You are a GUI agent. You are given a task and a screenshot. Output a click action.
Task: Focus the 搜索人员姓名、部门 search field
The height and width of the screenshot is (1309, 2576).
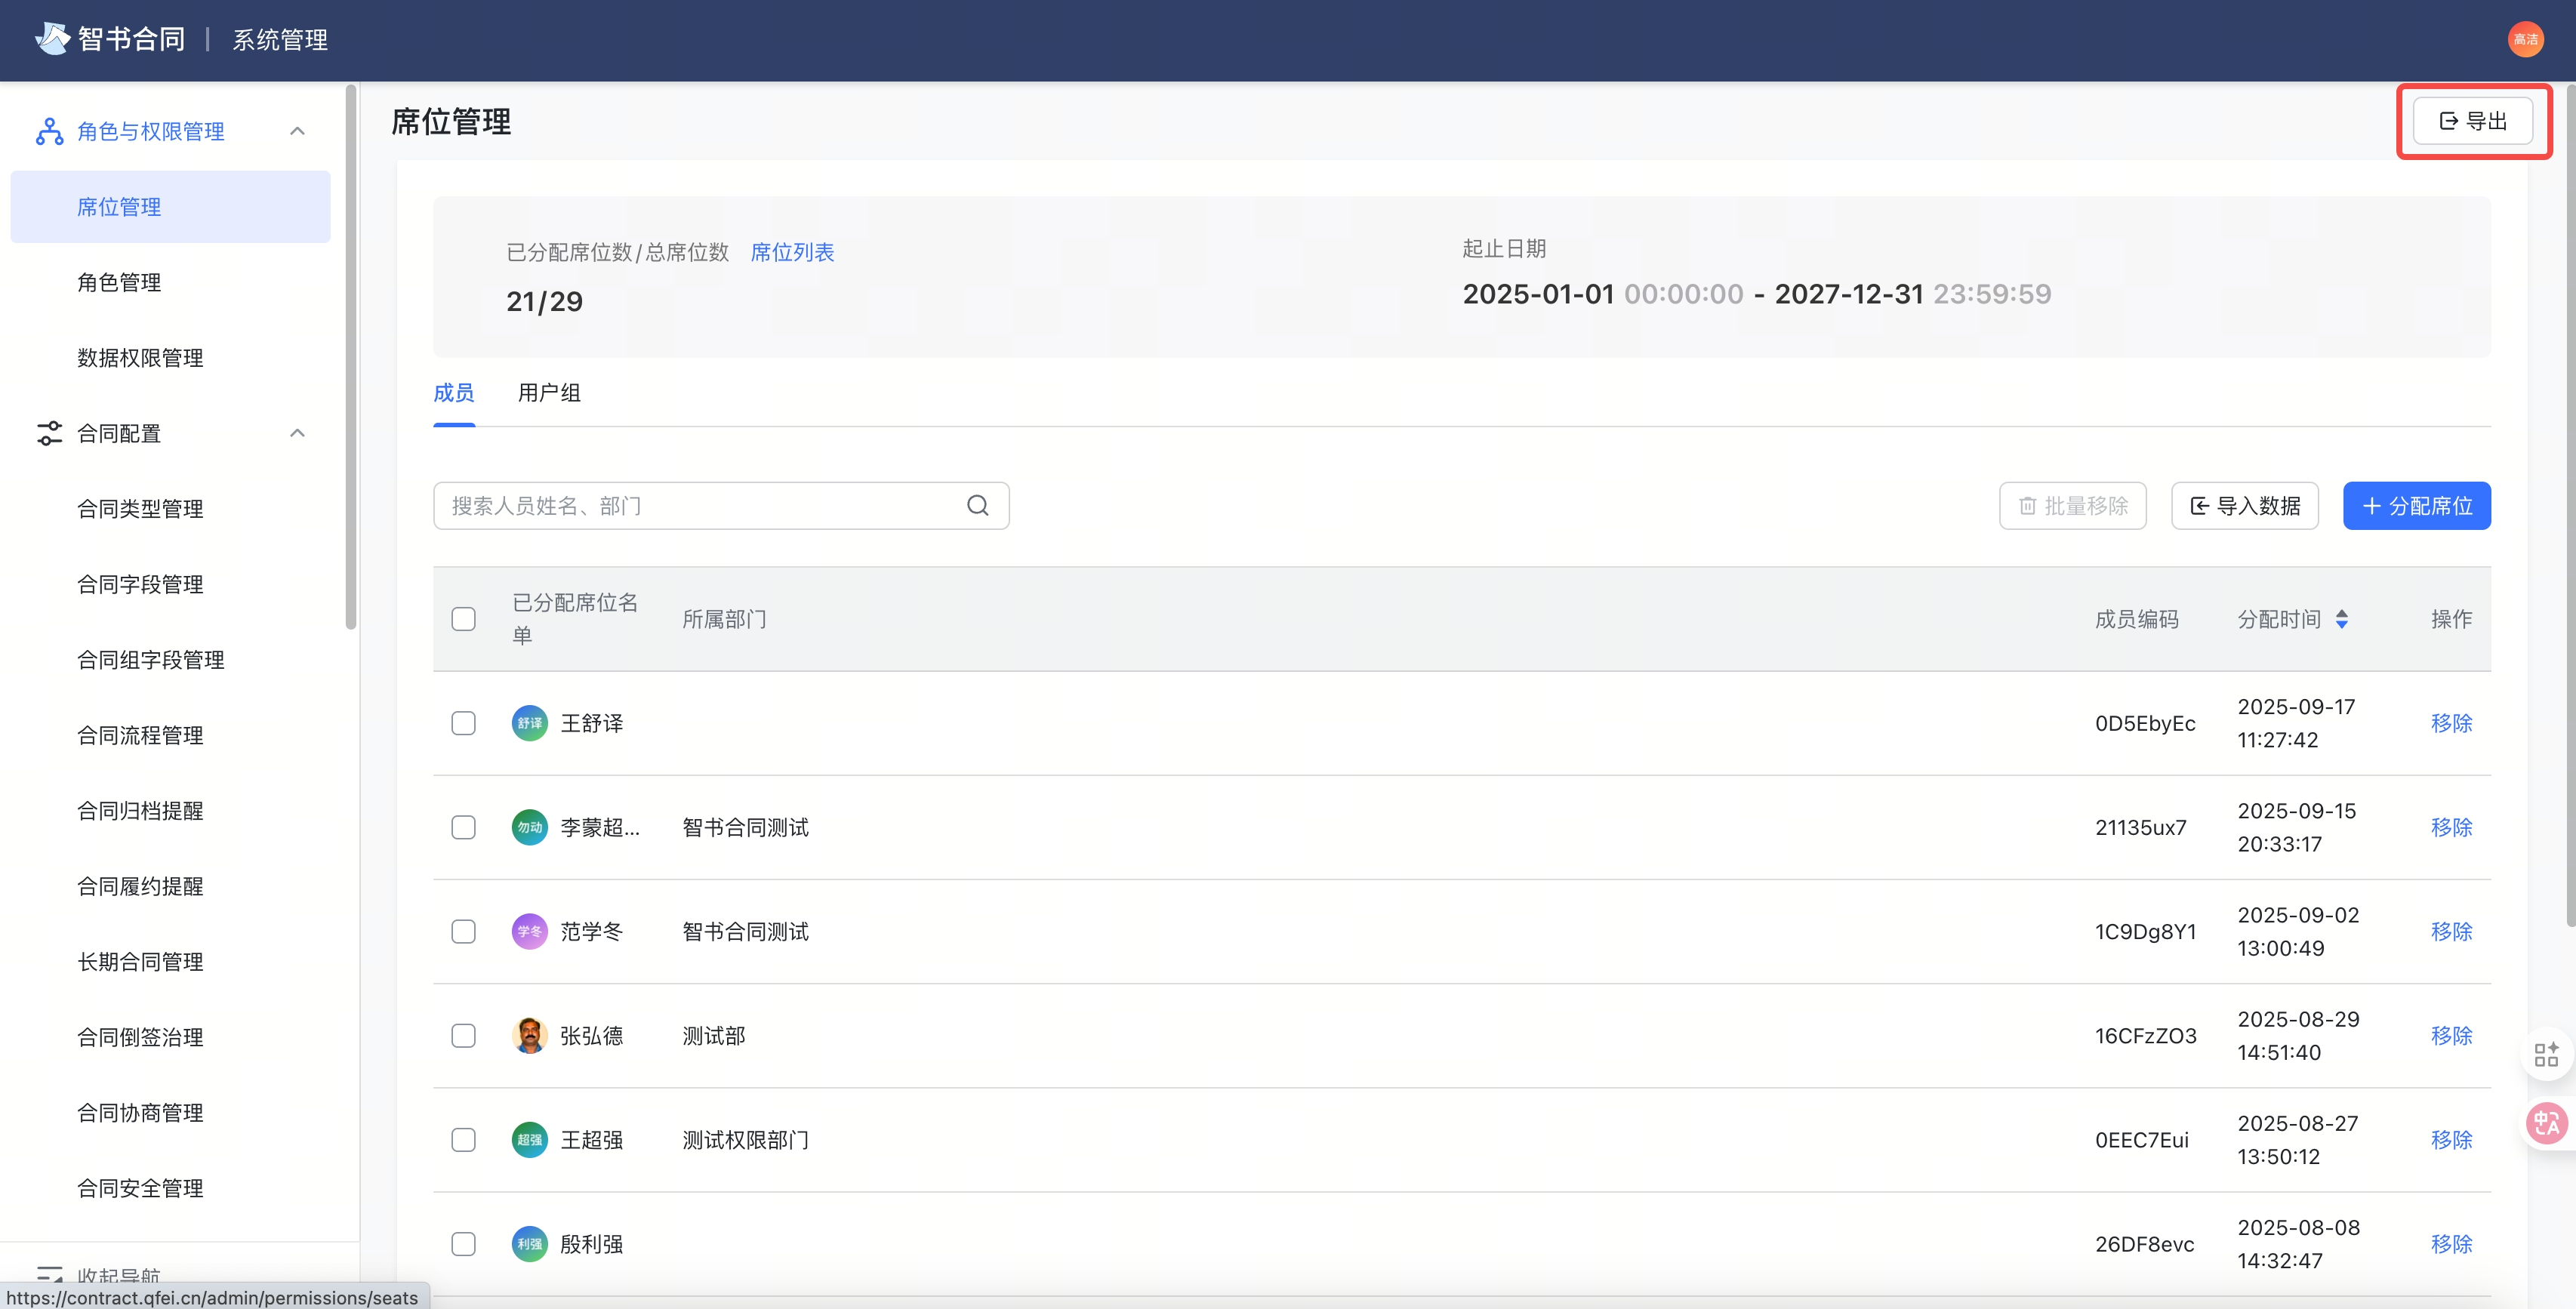[x=700, y=506]
